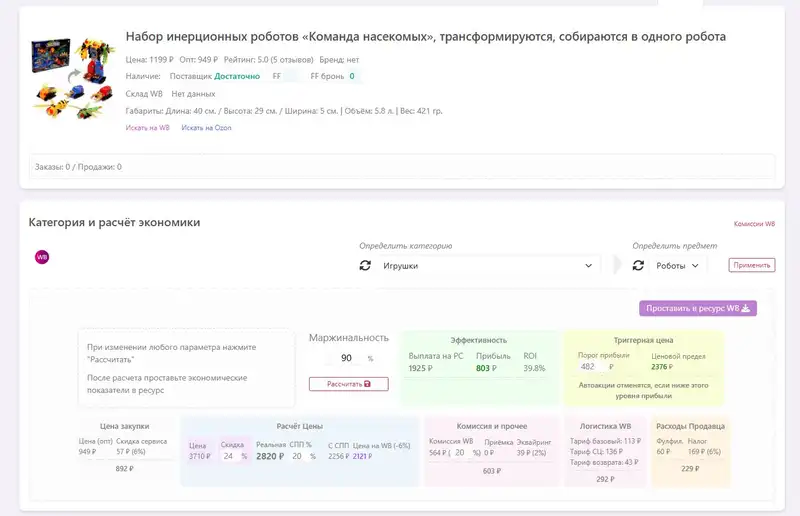Click the Габариты dimensions line
Image resolution: width=800 pixels, height=516 pixels.
coord(284,111)
